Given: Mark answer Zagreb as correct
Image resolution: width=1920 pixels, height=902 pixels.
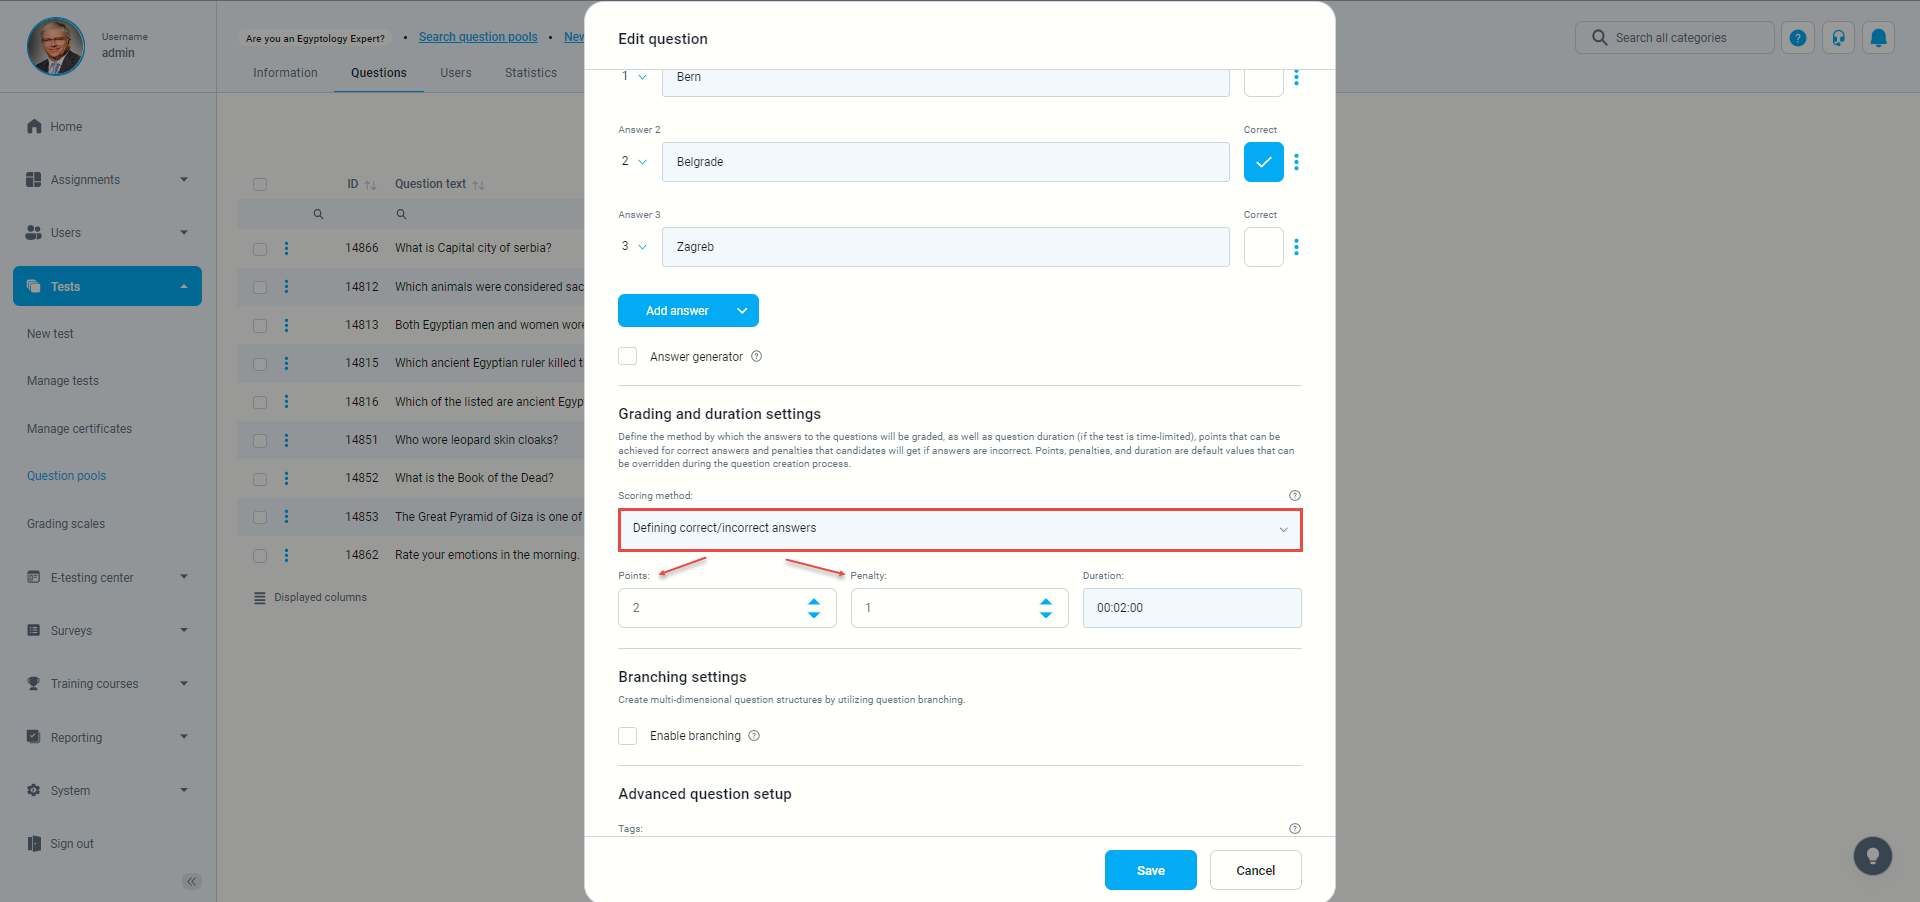Looking at the screenshot, I should [x=1263, y=247].
